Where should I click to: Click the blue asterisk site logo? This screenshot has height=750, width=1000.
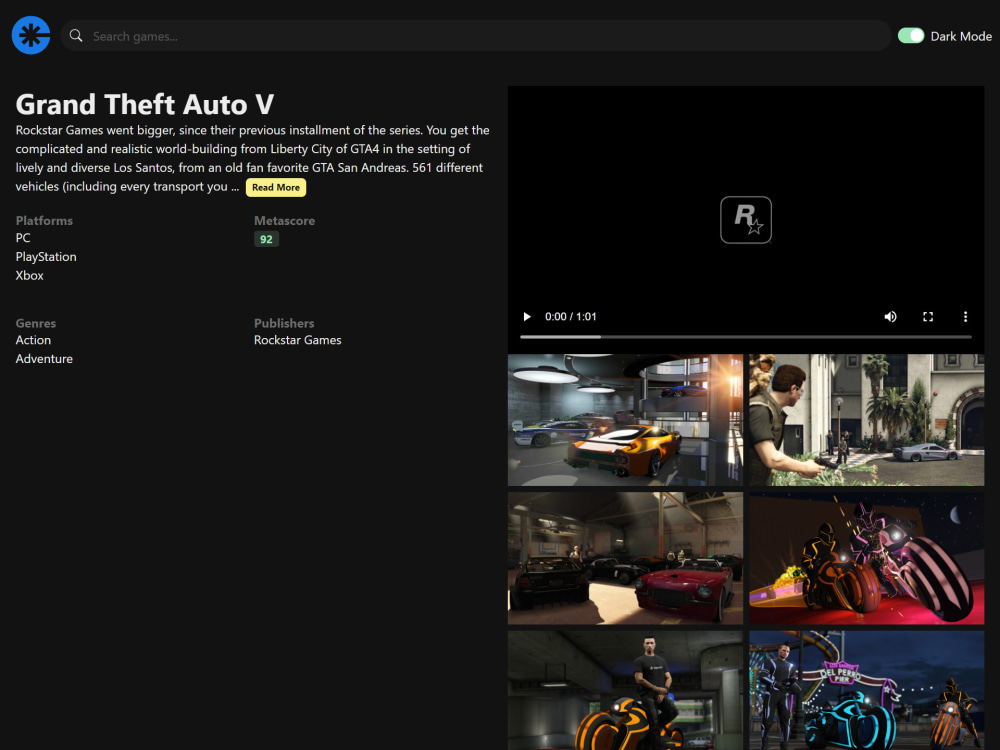pos(31,35)
